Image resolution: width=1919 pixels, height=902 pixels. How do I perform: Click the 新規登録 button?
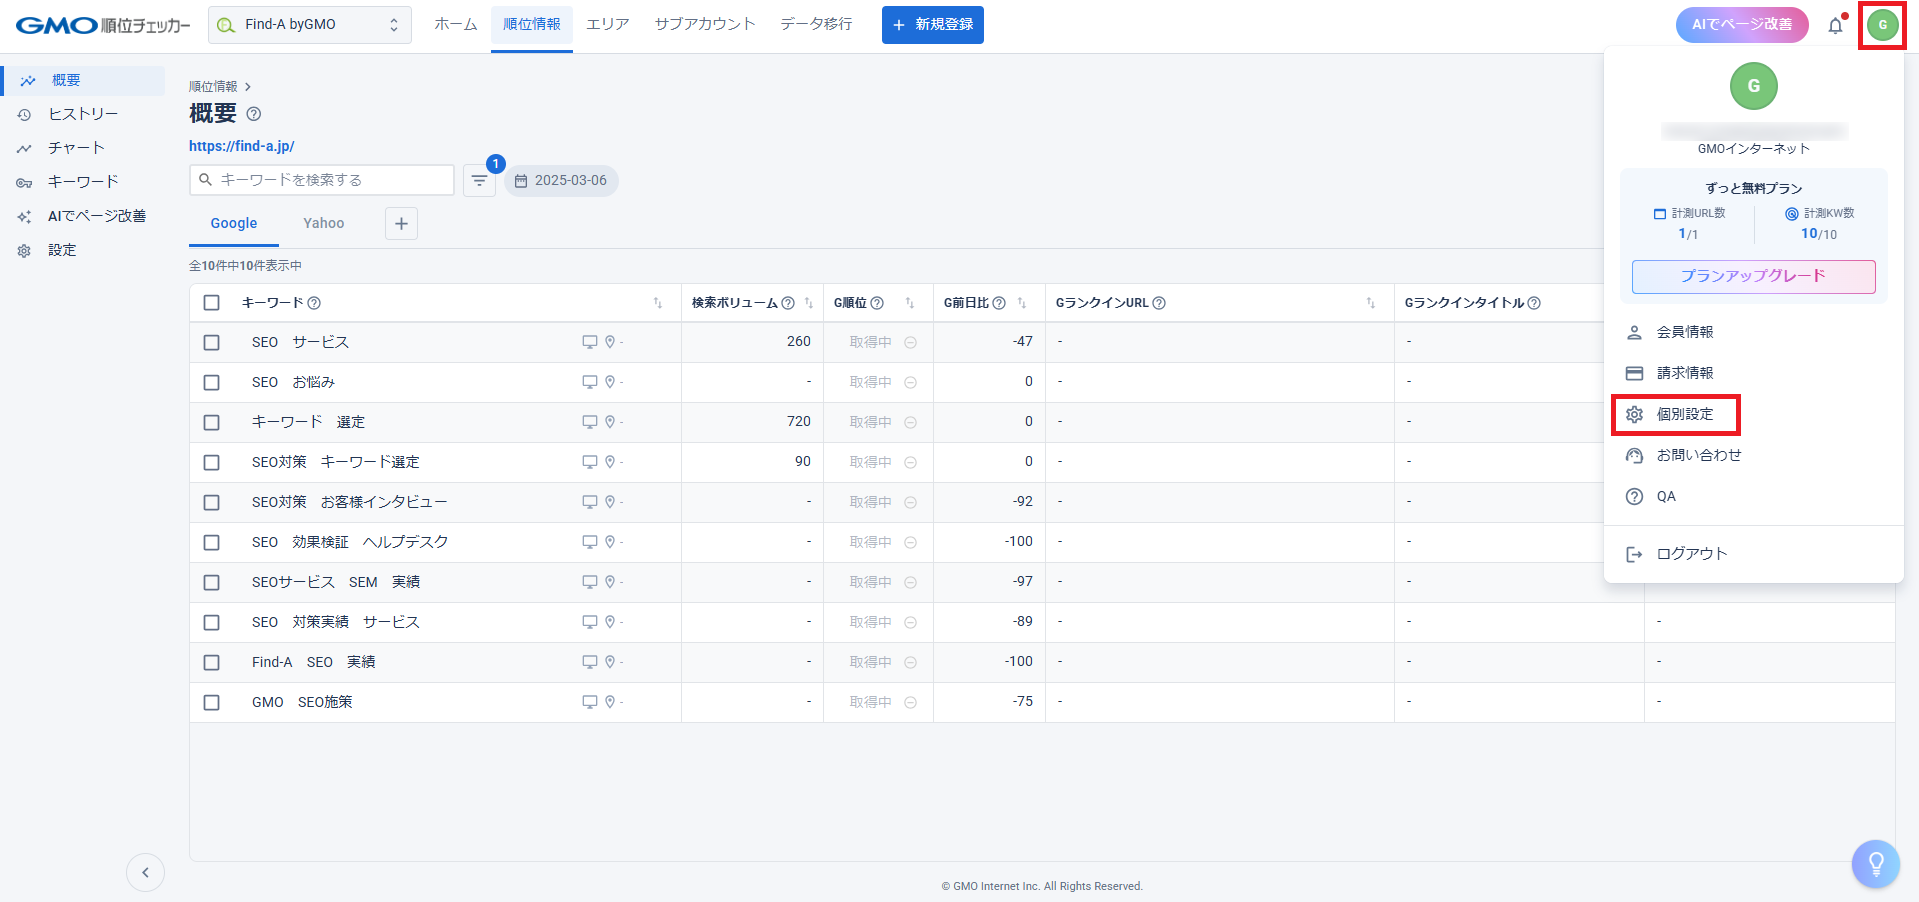pyautogui.click(x=933, y=25)
